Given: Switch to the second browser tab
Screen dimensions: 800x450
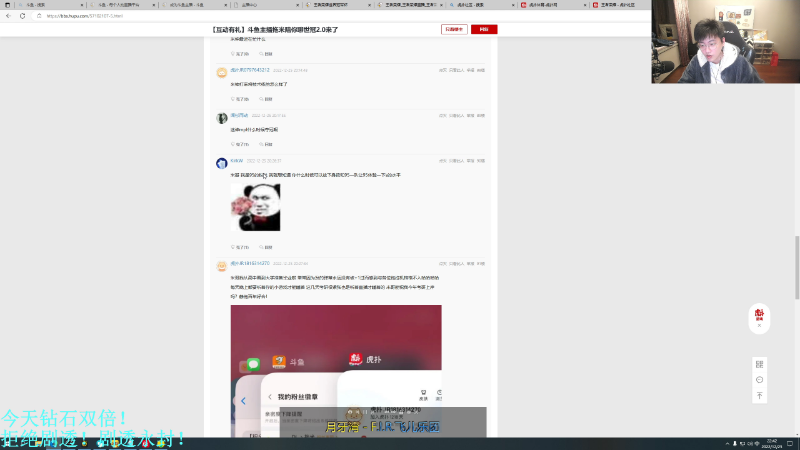Looking at the screenshot, I should (121, 5).
